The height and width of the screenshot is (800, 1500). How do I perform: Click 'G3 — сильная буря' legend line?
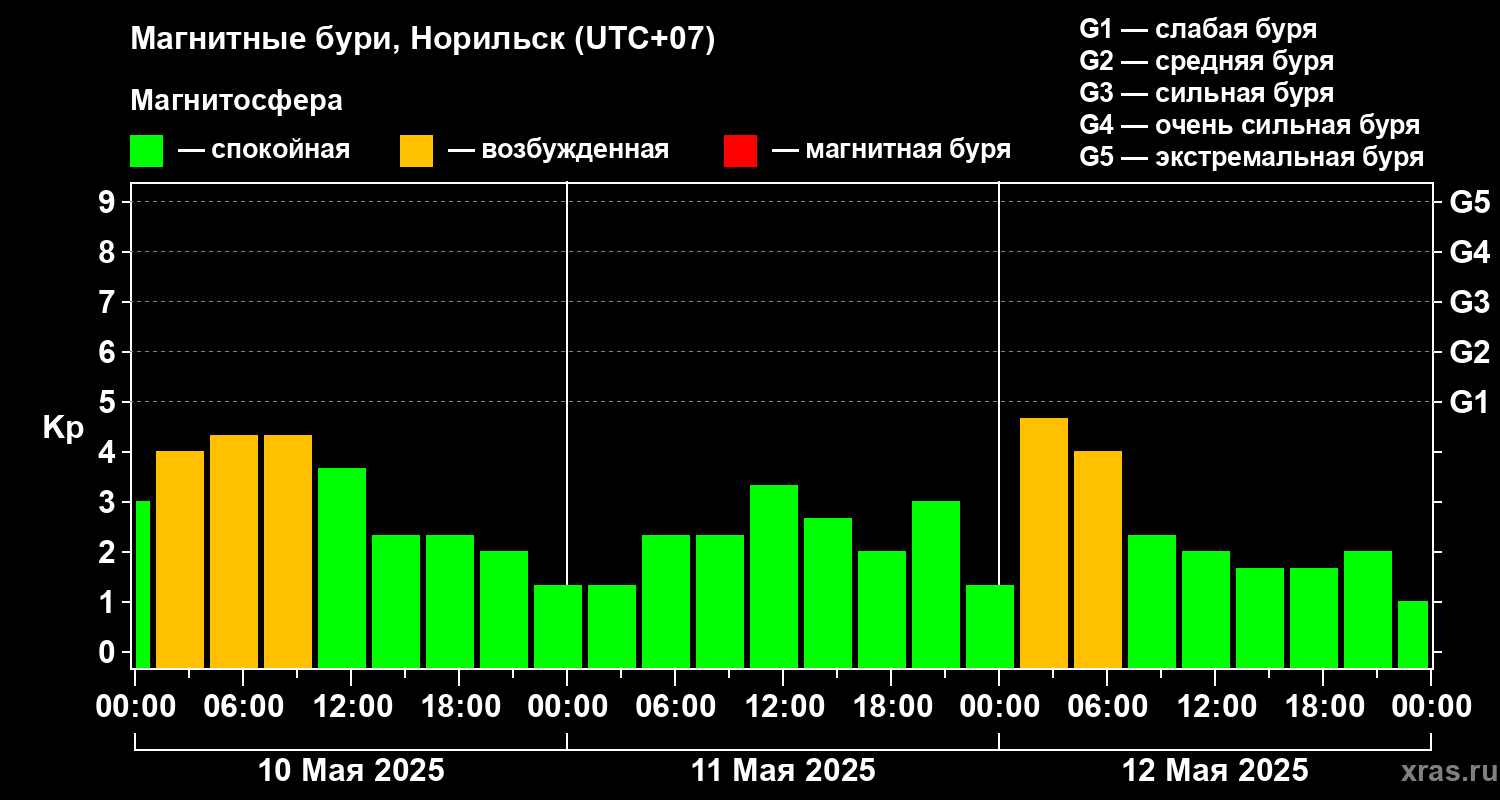pos(1206,93)
